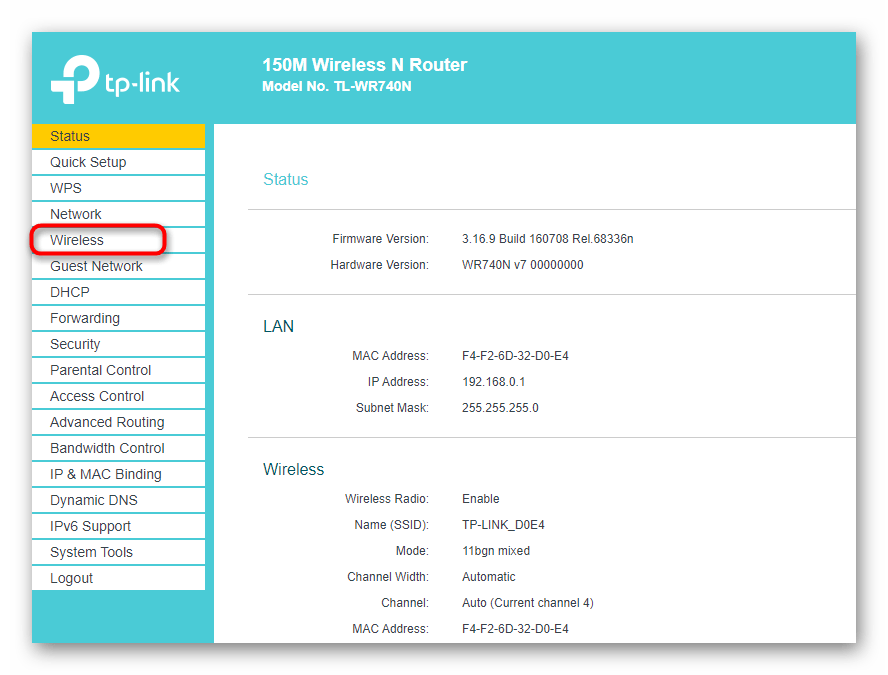Click the mode value '11bgn mixed'
Viewport: 888px width, 675px height.
pyautogui.click(x=496, y=551)
